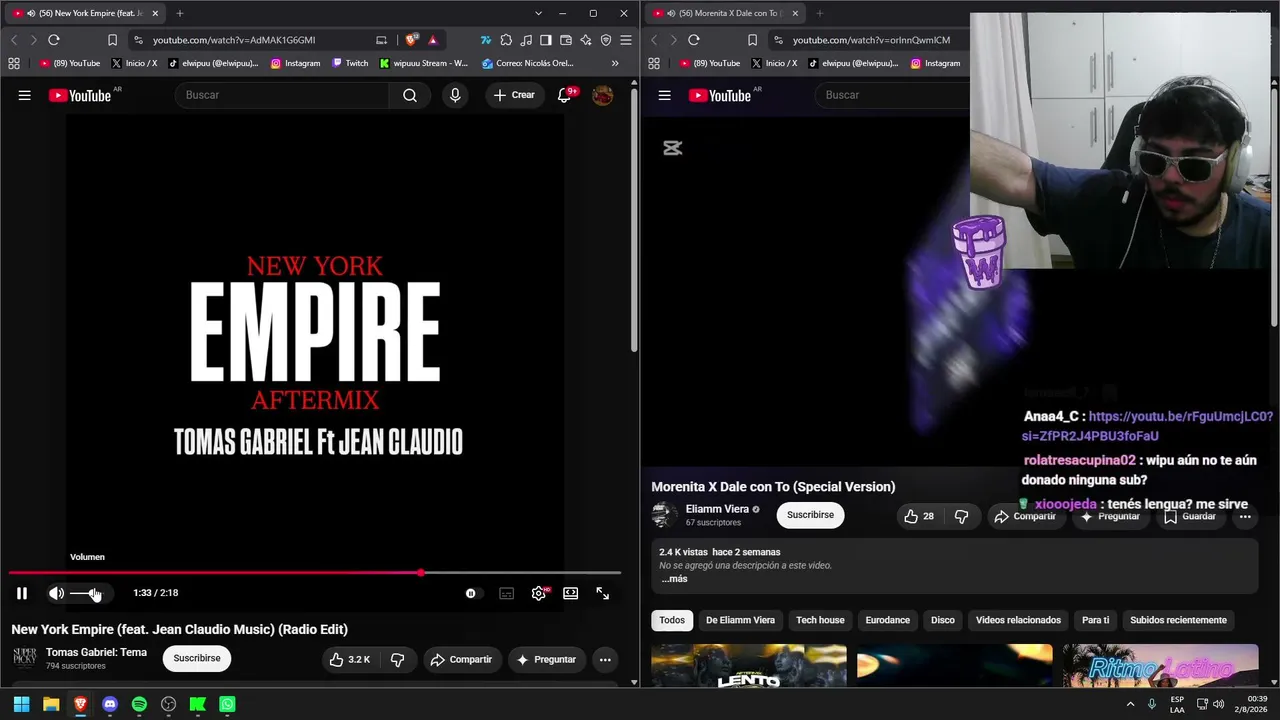Select the Eurodance filter chip
The image size is (1280, 720).
(x=888, y=620)
